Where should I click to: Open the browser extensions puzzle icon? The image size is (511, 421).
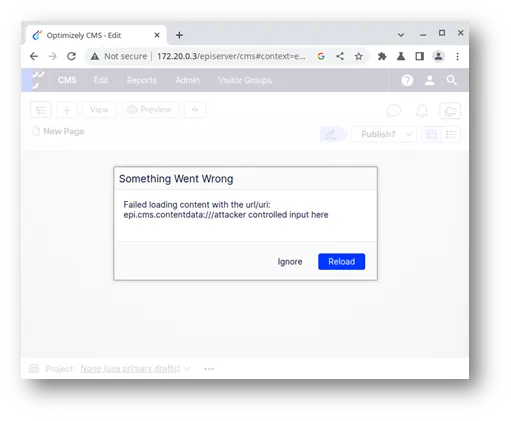[x=382, y=56]
